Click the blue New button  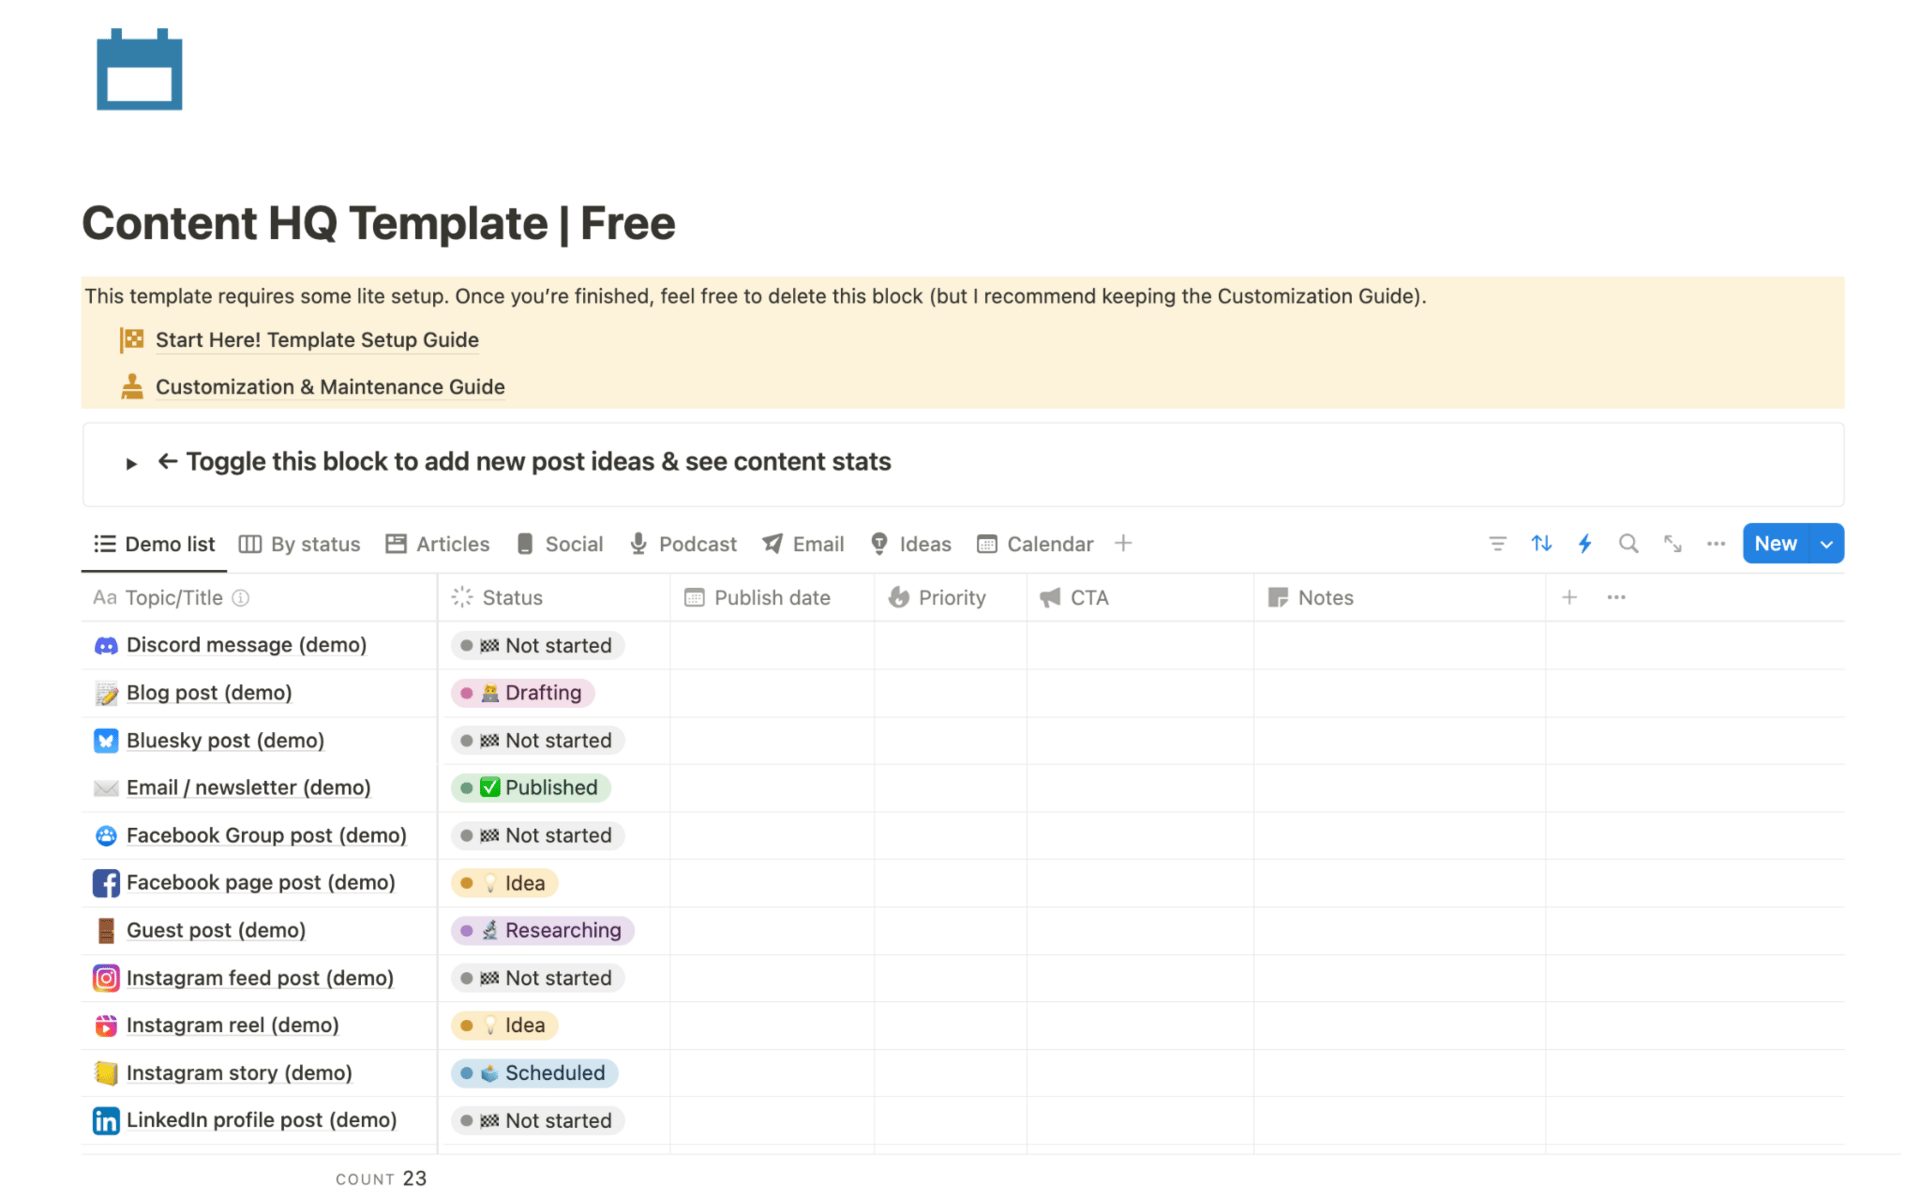click(1775, 544)
